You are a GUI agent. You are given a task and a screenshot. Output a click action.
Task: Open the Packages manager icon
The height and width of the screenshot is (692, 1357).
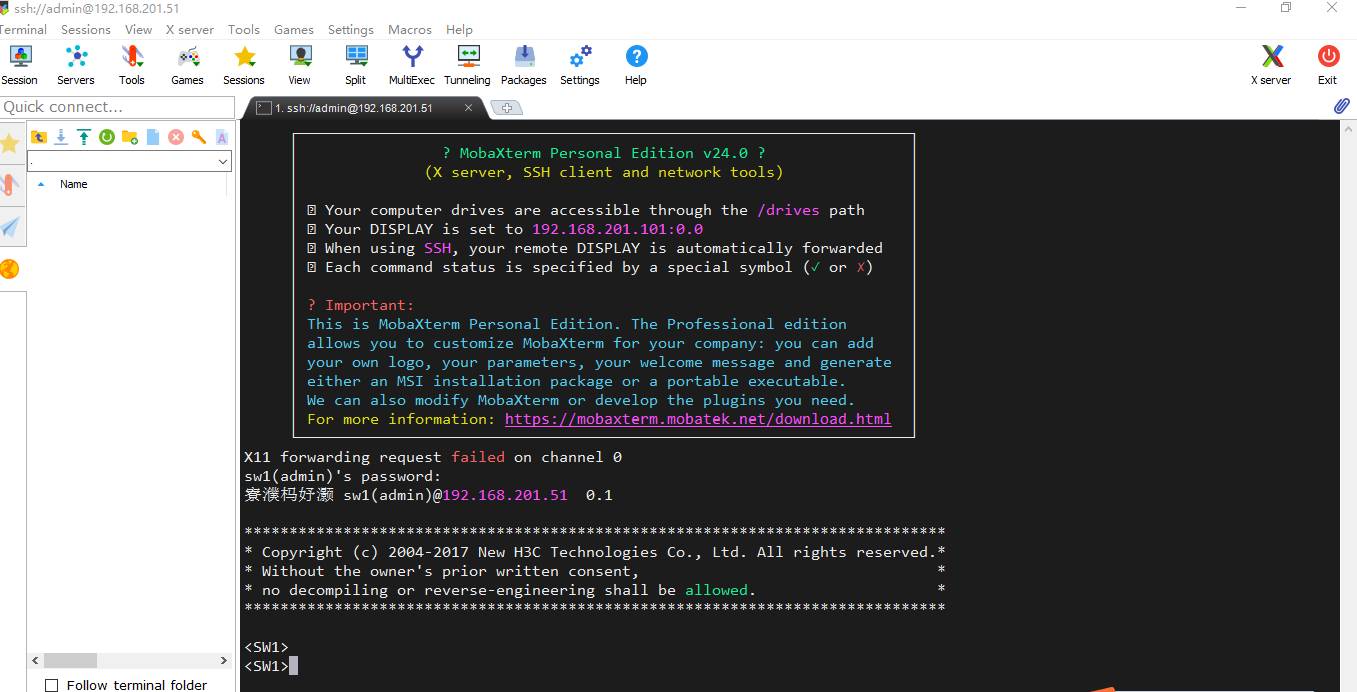[524, 65]
